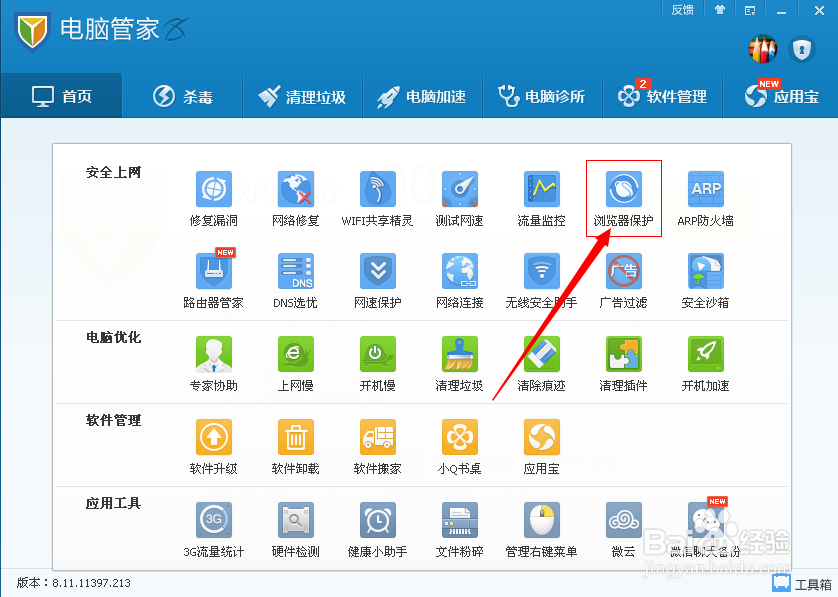
Task: Click the 开机慢 icon
Action: tap(377, 354)
